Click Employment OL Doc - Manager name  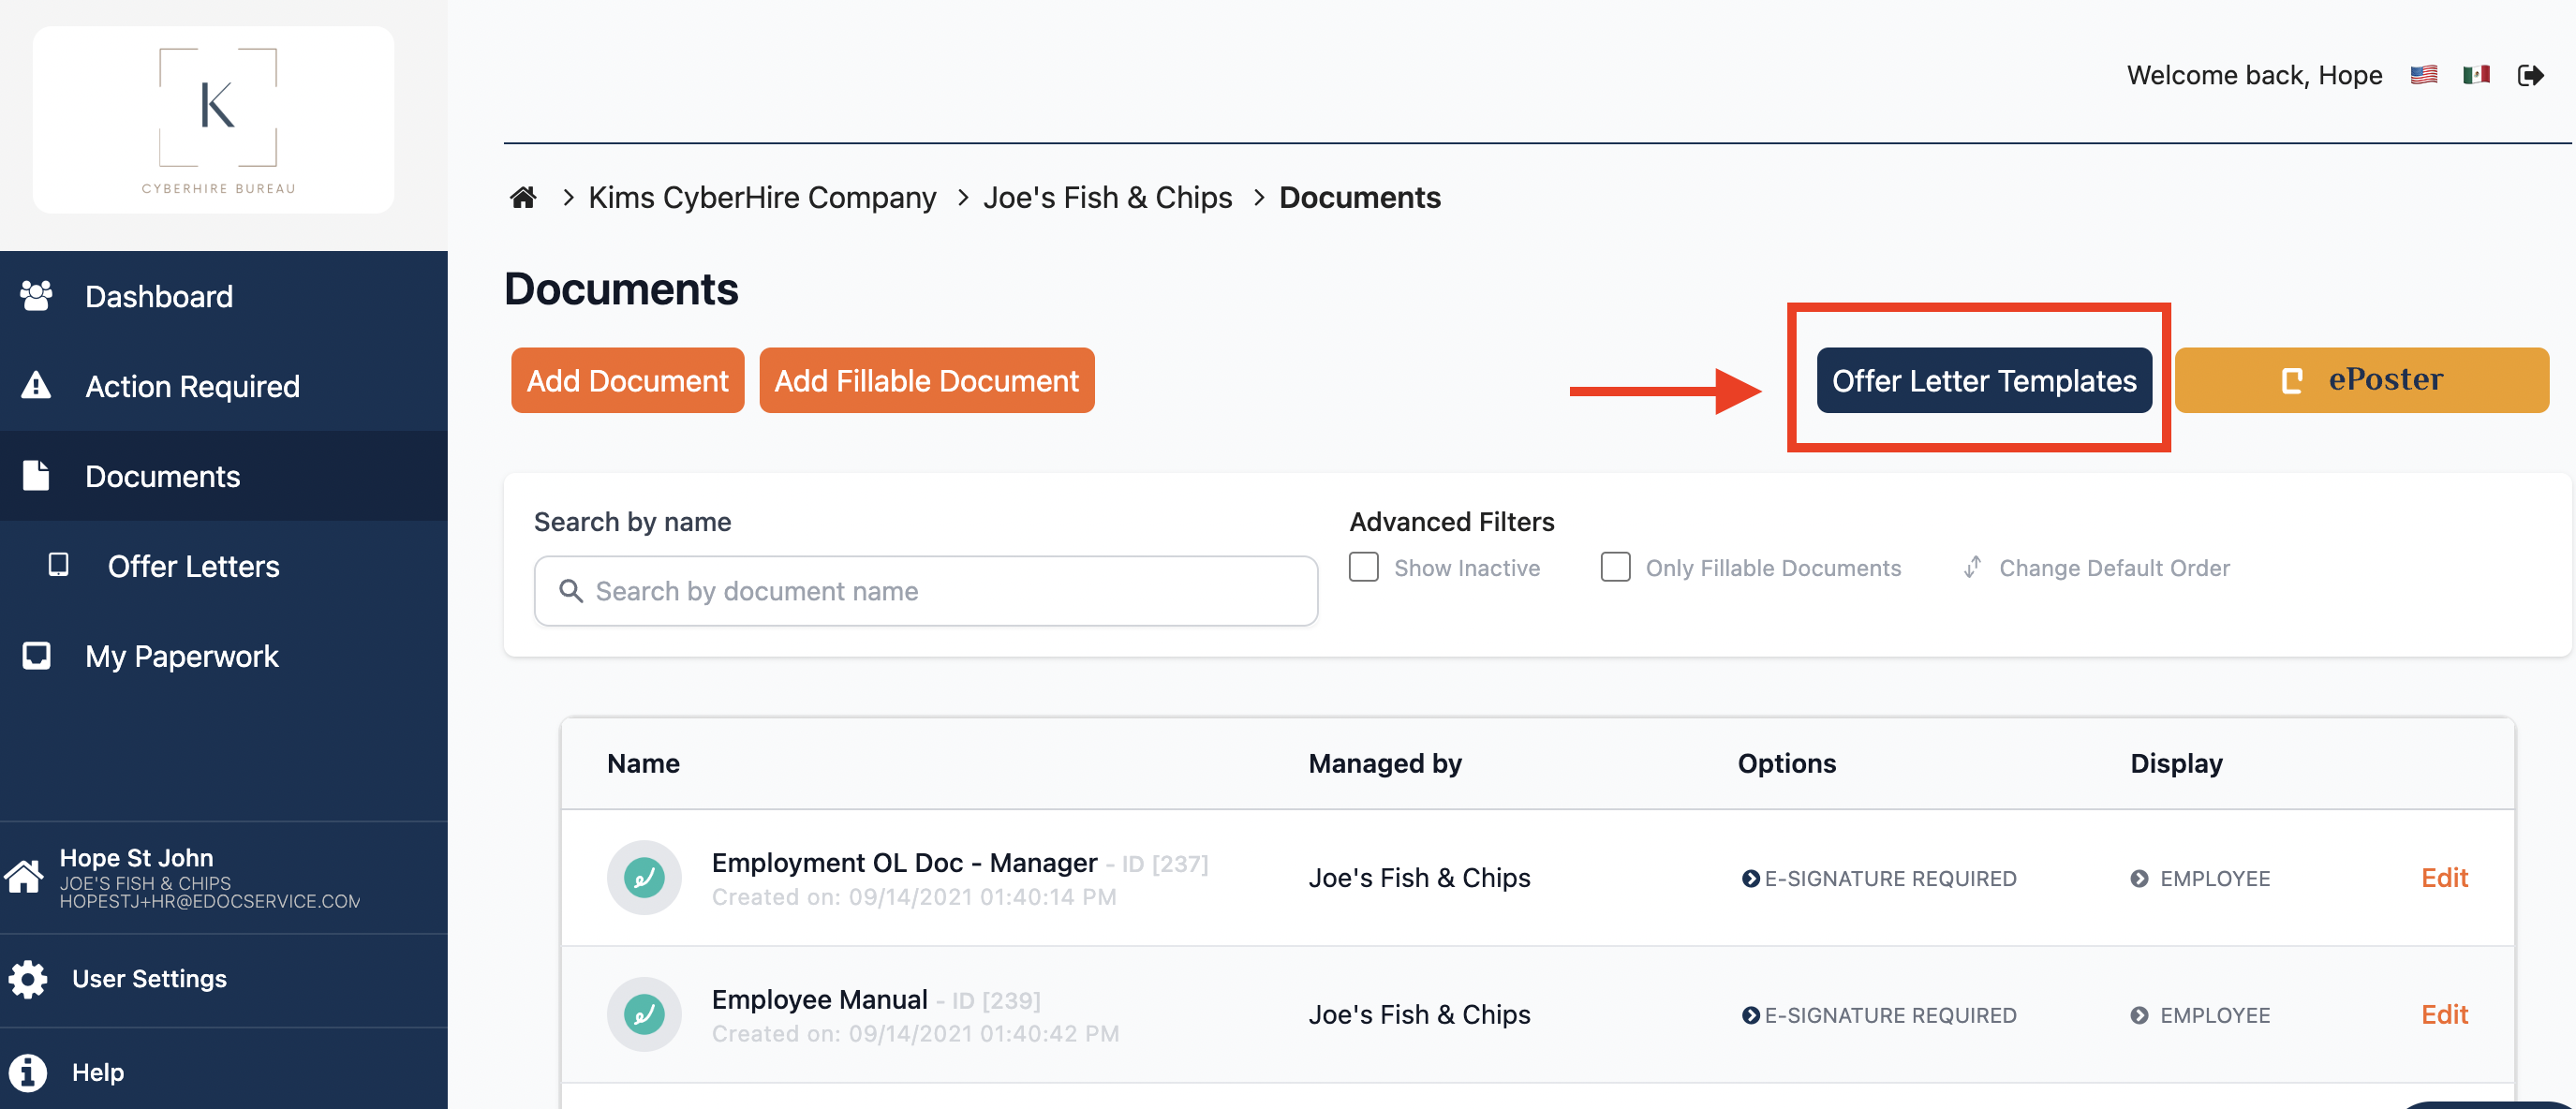pos(904,862)
